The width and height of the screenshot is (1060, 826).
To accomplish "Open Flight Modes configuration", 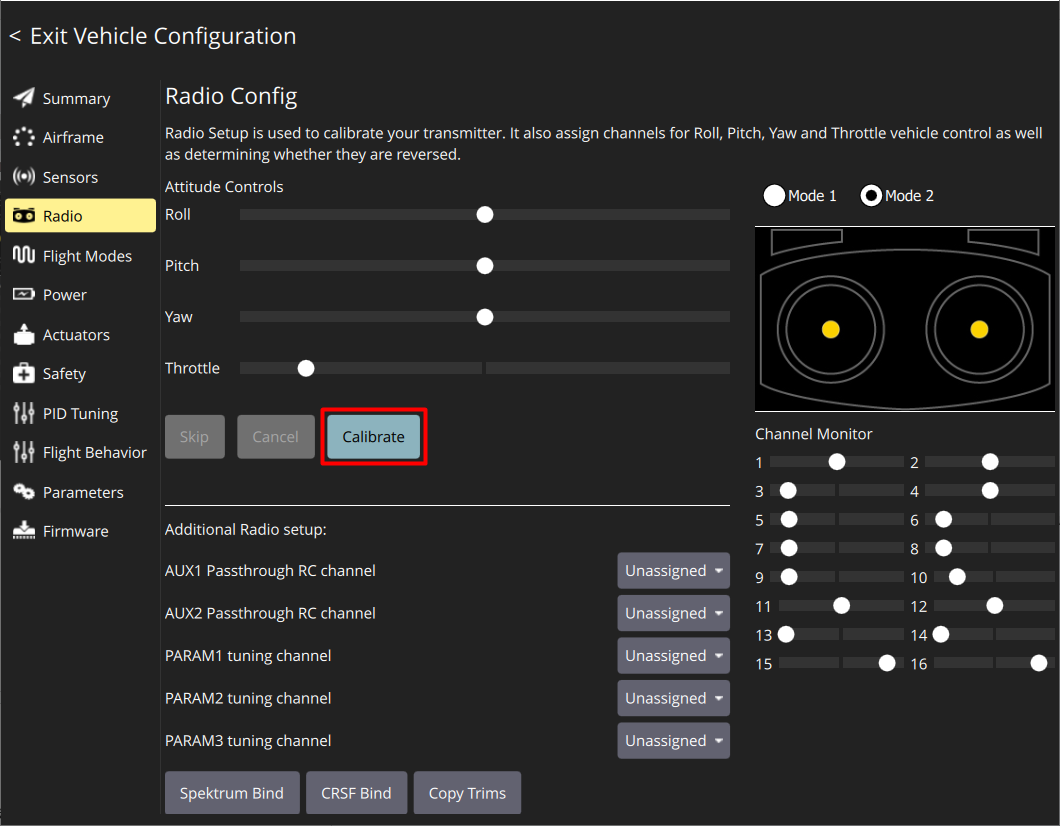I will [23, 255].
